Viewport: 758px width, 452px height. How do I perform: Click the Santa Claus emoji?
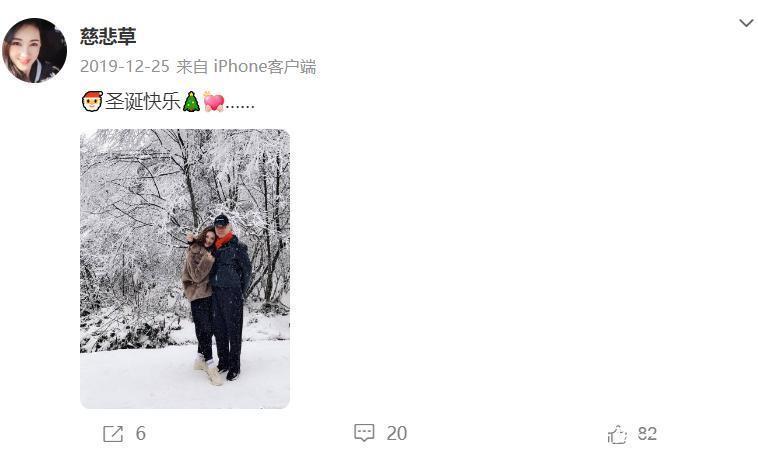[92, 102]
